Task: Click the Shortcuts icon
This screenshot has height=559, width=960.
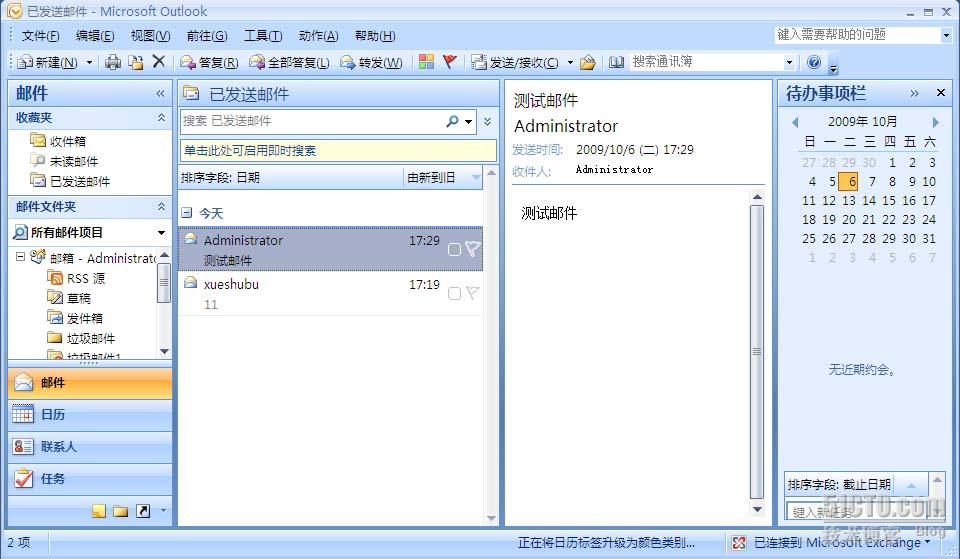Action: coord(143,511)
